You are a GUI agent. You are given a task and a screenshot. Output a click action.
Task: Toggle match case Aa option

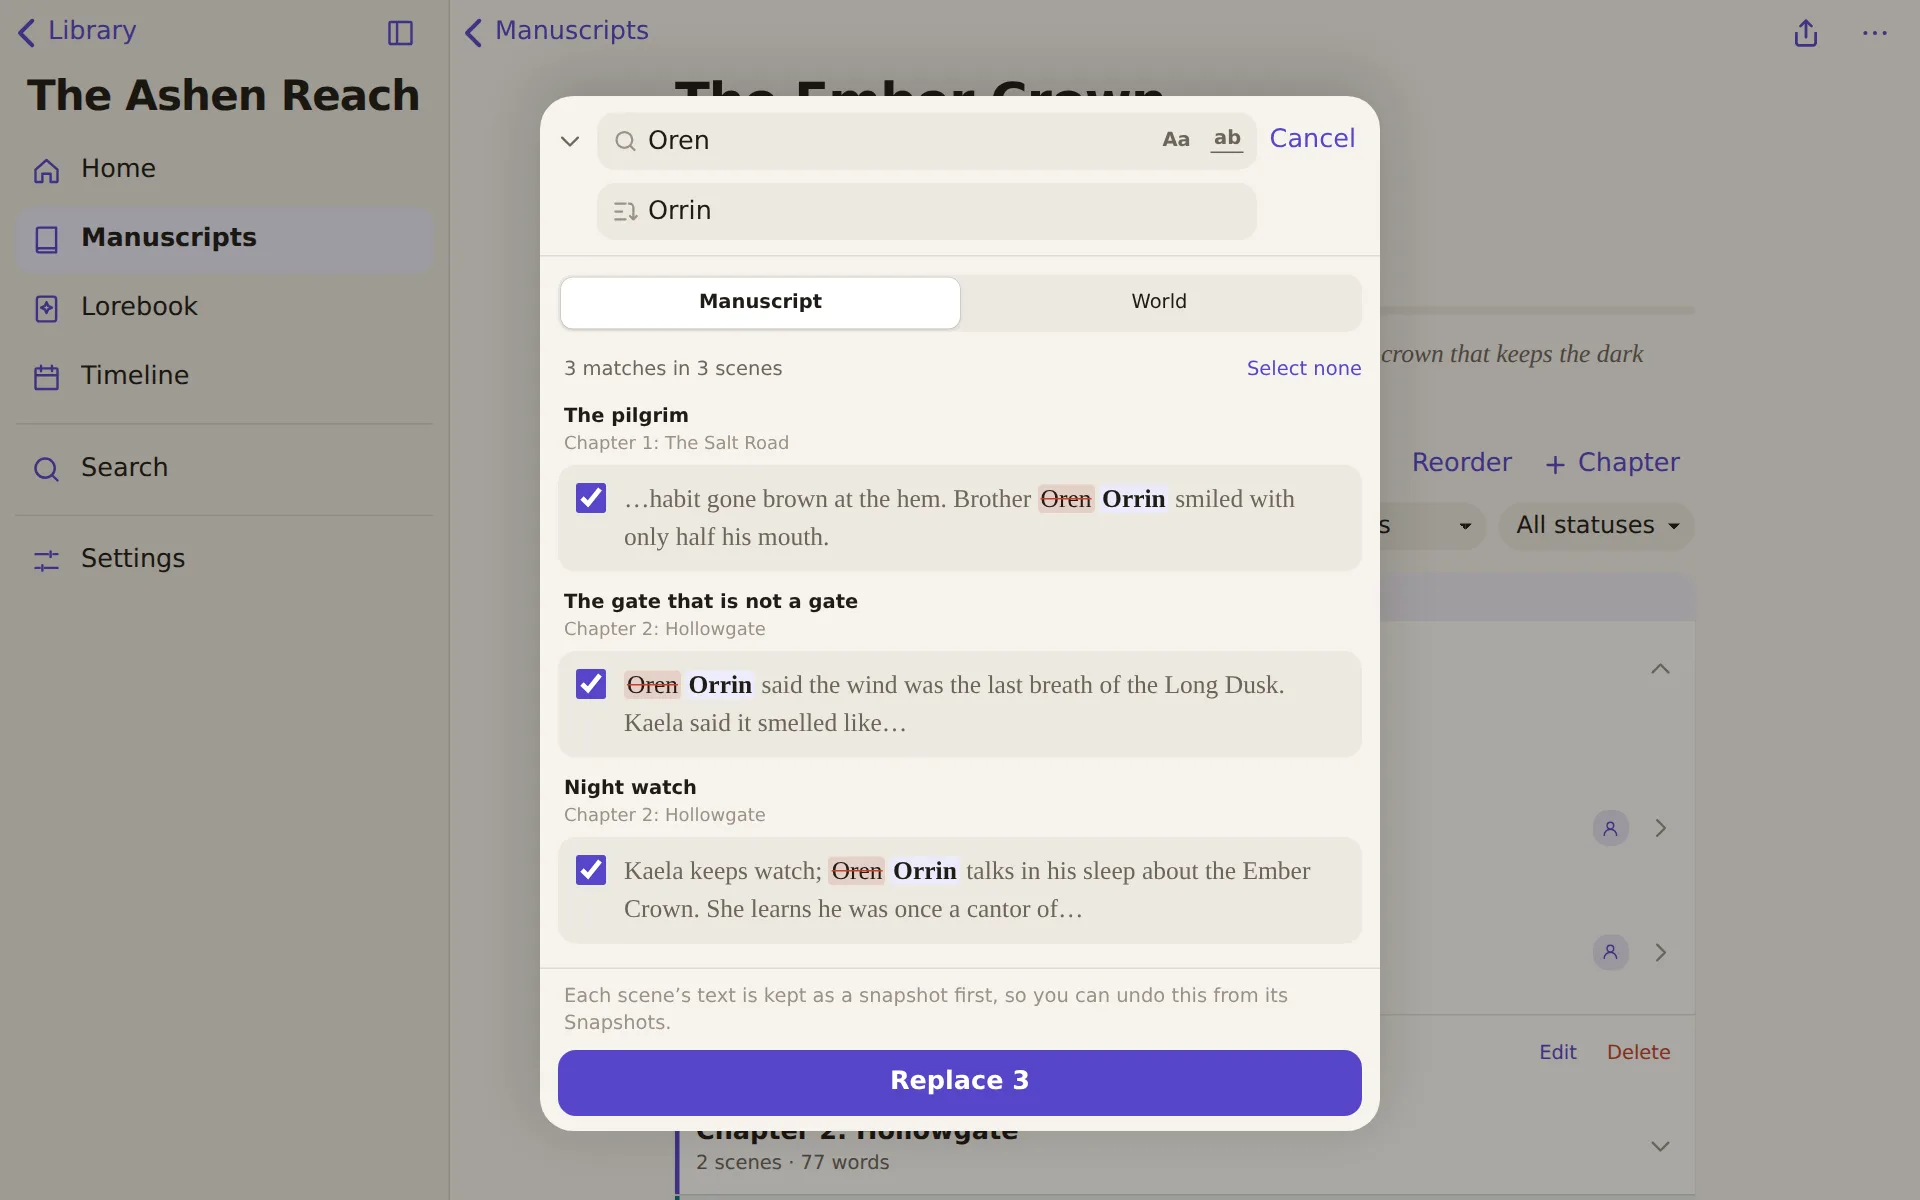(x=1176, y=140)
